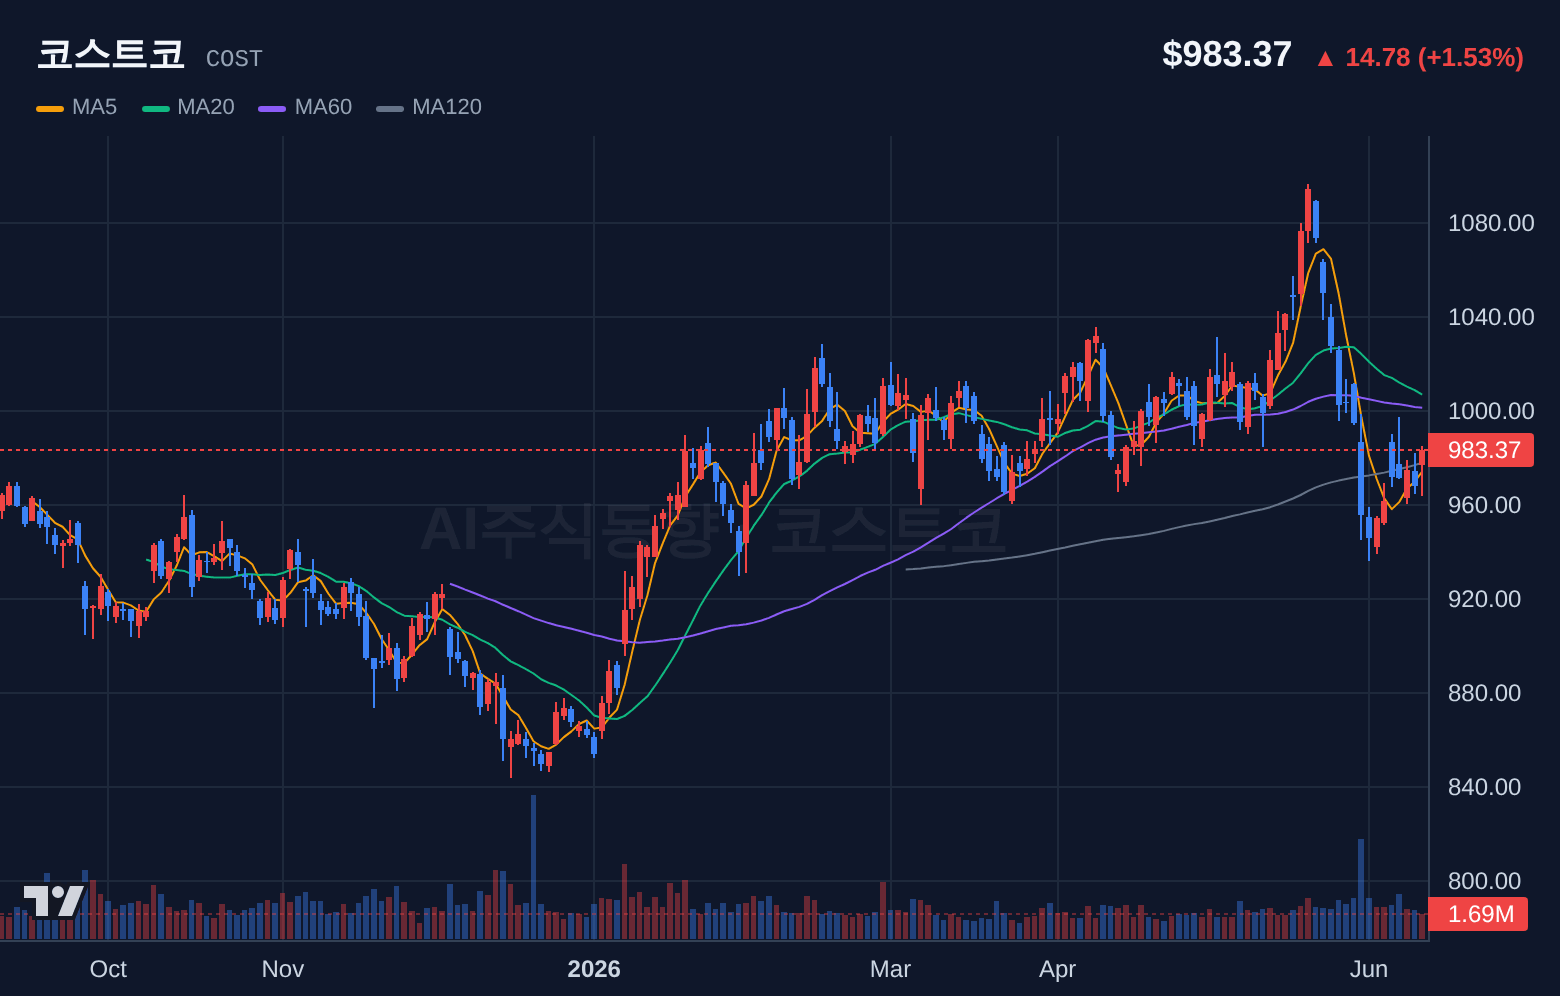The height and width of the screenshot is (996, 1560).
Task: Click the Jun label on time axis
Action: (x=1369, y=969)
